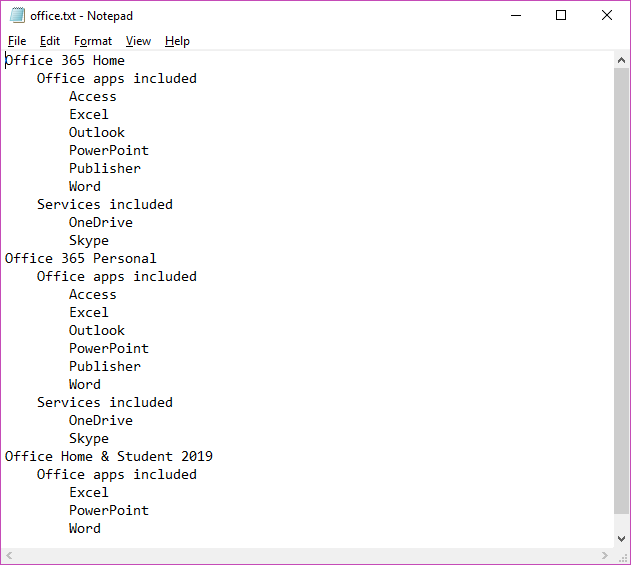Click 'Office Home & Student 2019' line
The height and width of the screenshot is (565, 631).
pyautogui.click(x=109, y=456)
